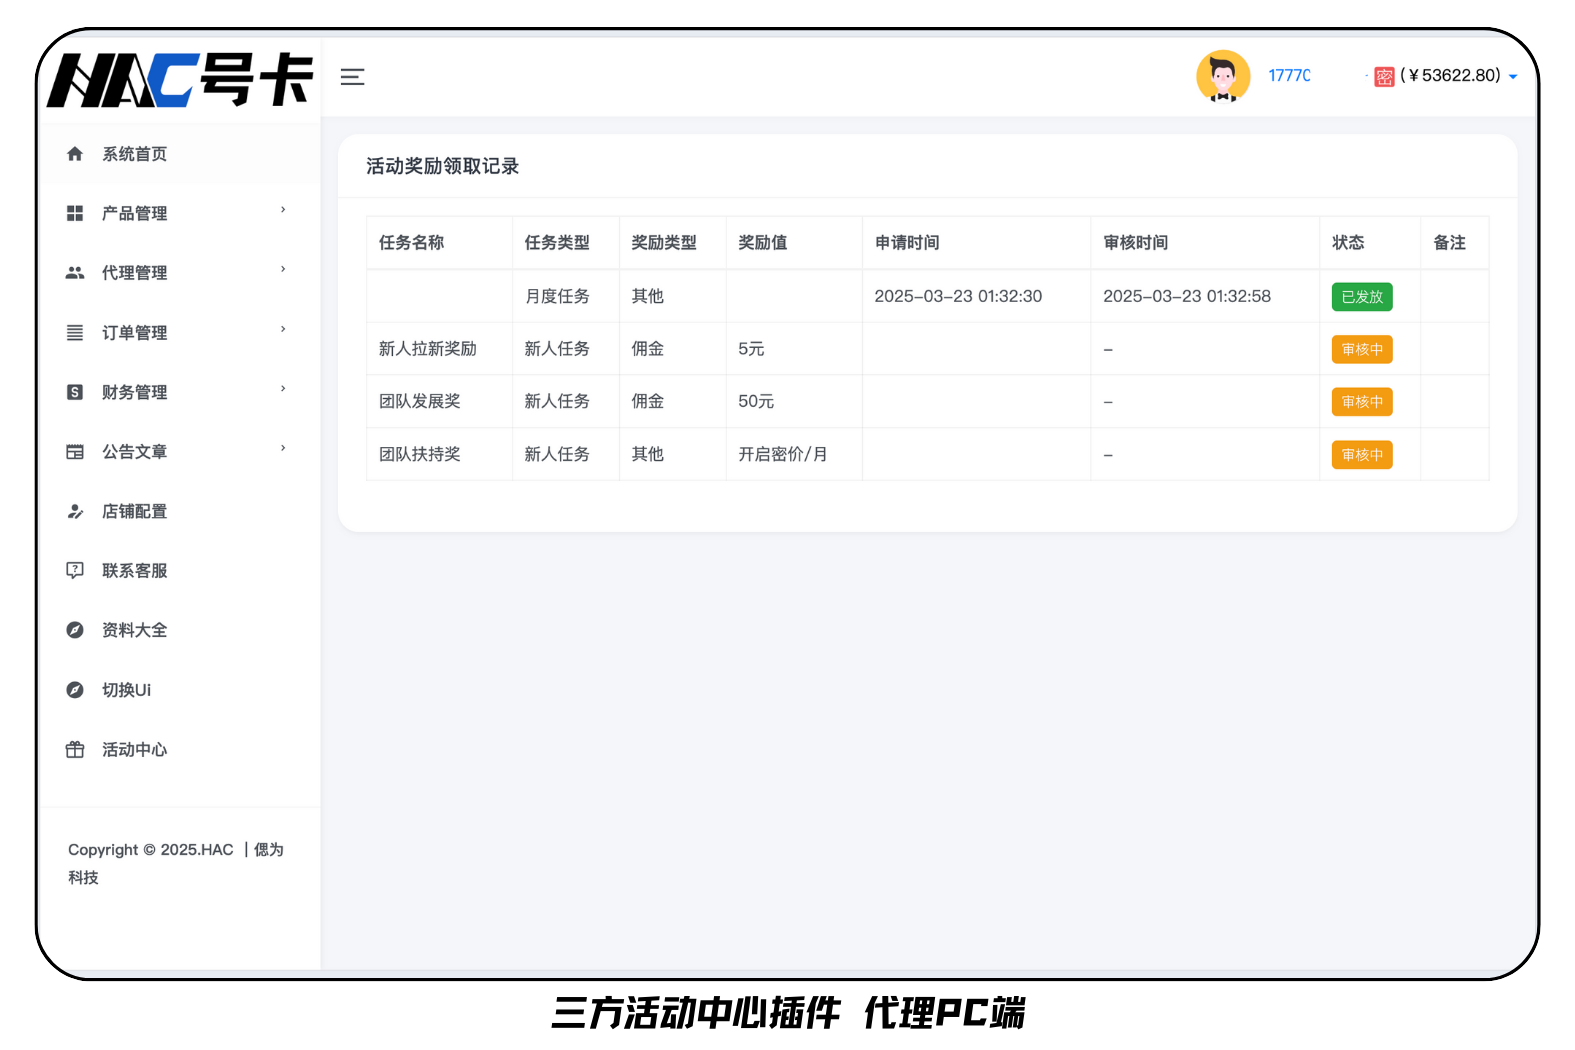Click the user avatar image
The image size is (1575, 1050).
pos(1223,76)
